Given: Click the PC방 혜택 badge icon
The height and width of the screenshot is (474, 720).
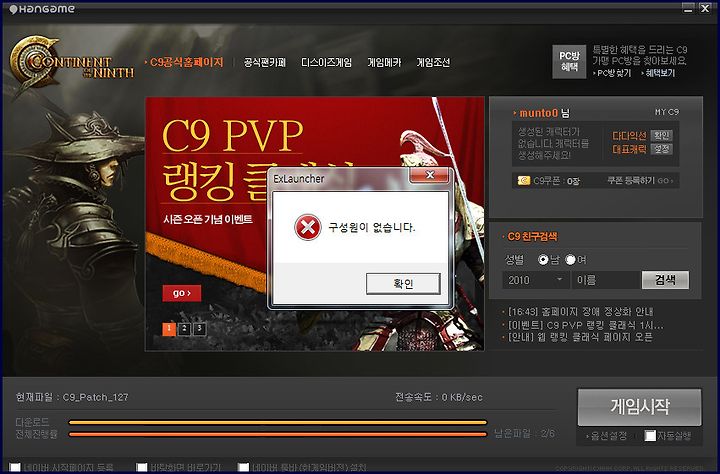Looking at the screenshot, I should pyautogui.click(x=569, y=62).
